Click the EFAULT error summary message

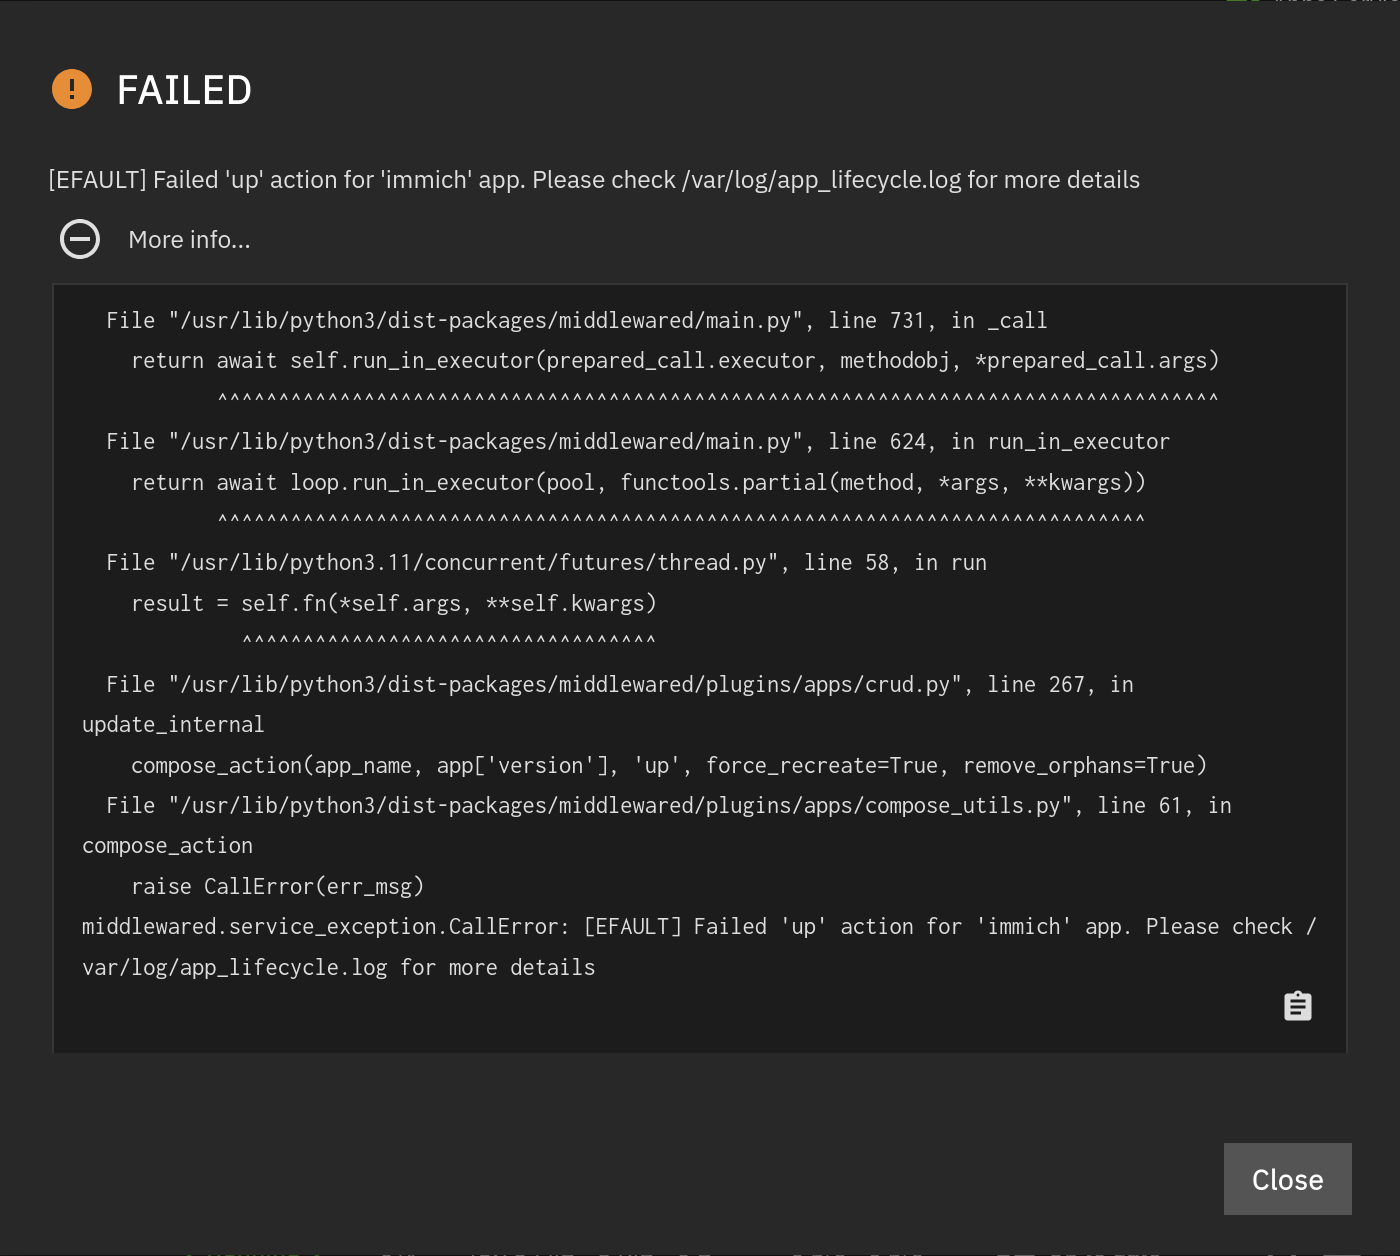[x=594, y=180]
